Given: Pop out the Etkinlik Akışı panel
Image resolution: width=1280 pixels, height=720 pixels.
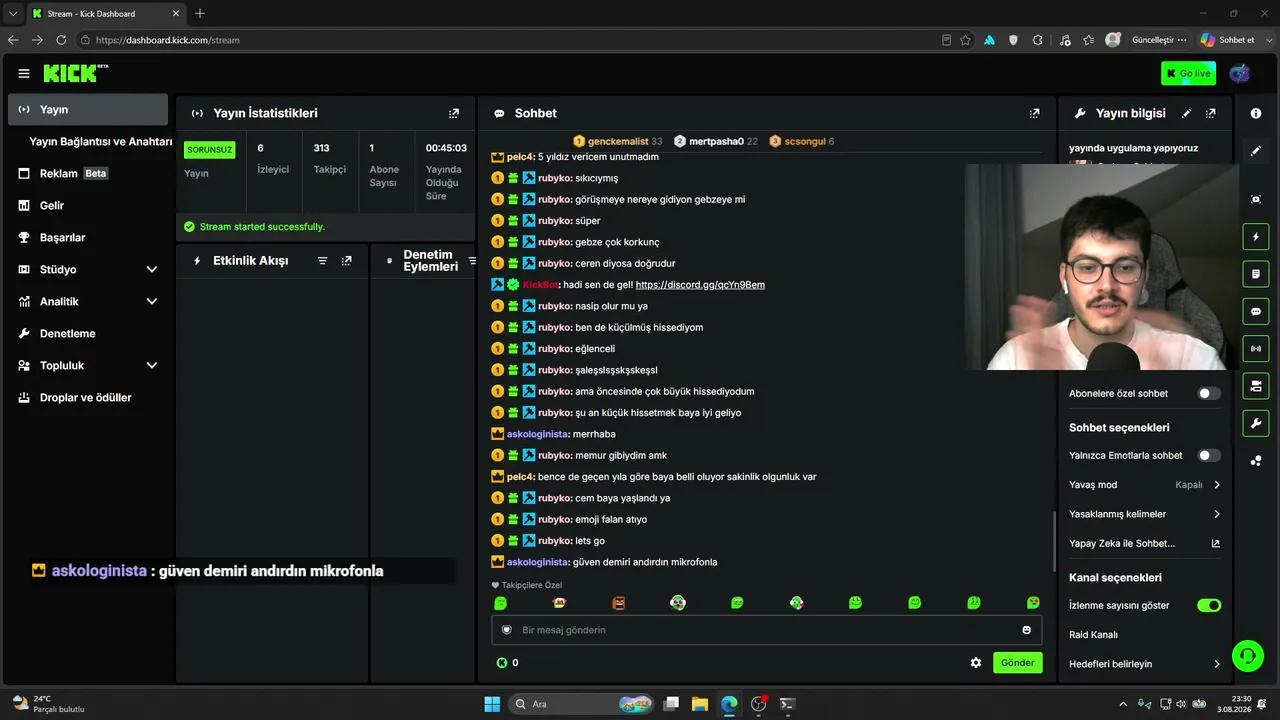Looking at the screenshot, I should pyautogui.click(x=346, y=260).
